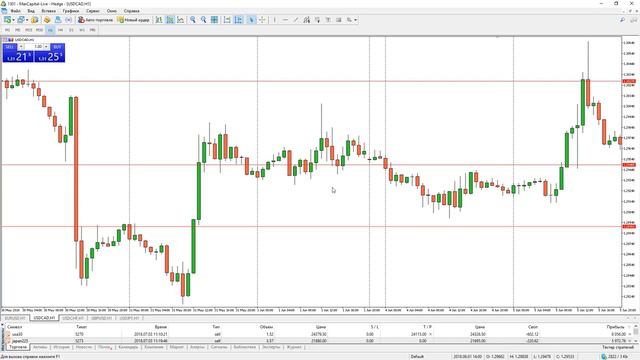Open the Вставка menu

tap(49, 11)
